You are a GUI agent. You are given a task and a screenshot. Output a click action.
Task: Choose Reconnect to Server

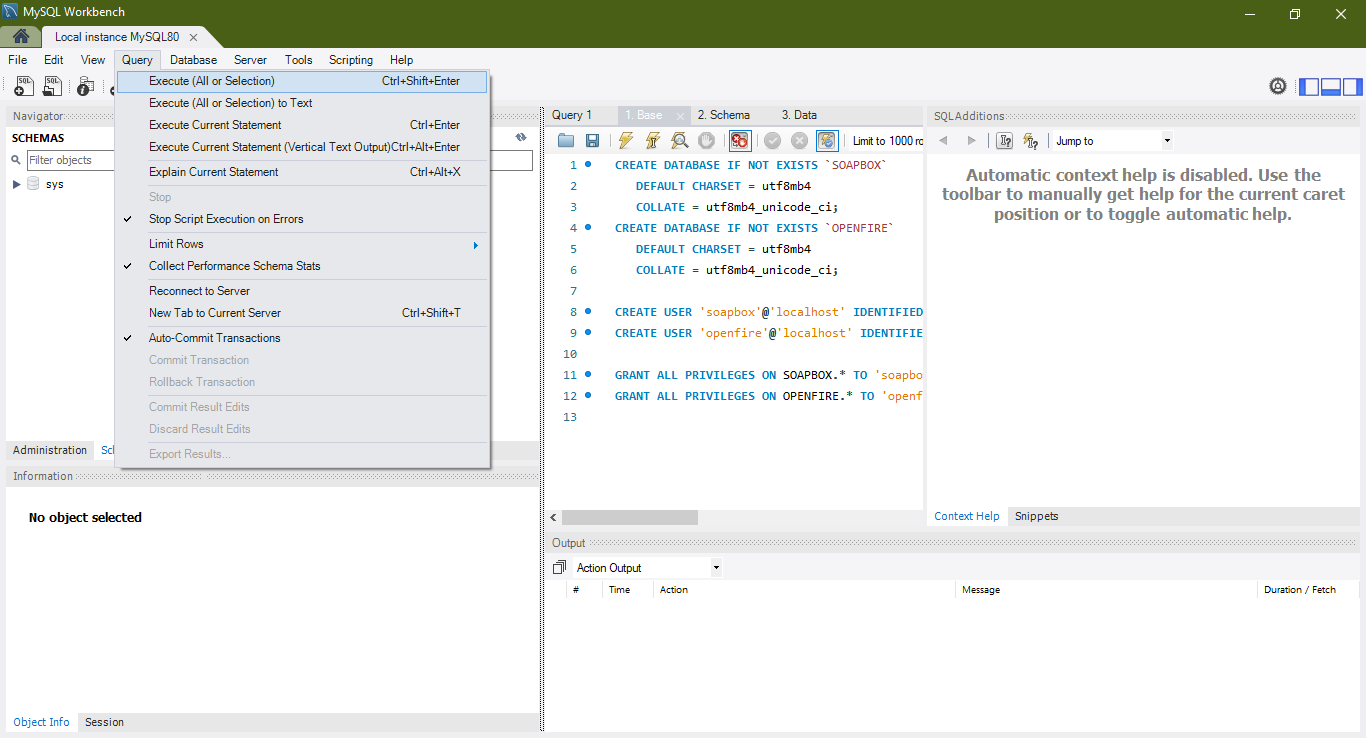pos(303,291)
